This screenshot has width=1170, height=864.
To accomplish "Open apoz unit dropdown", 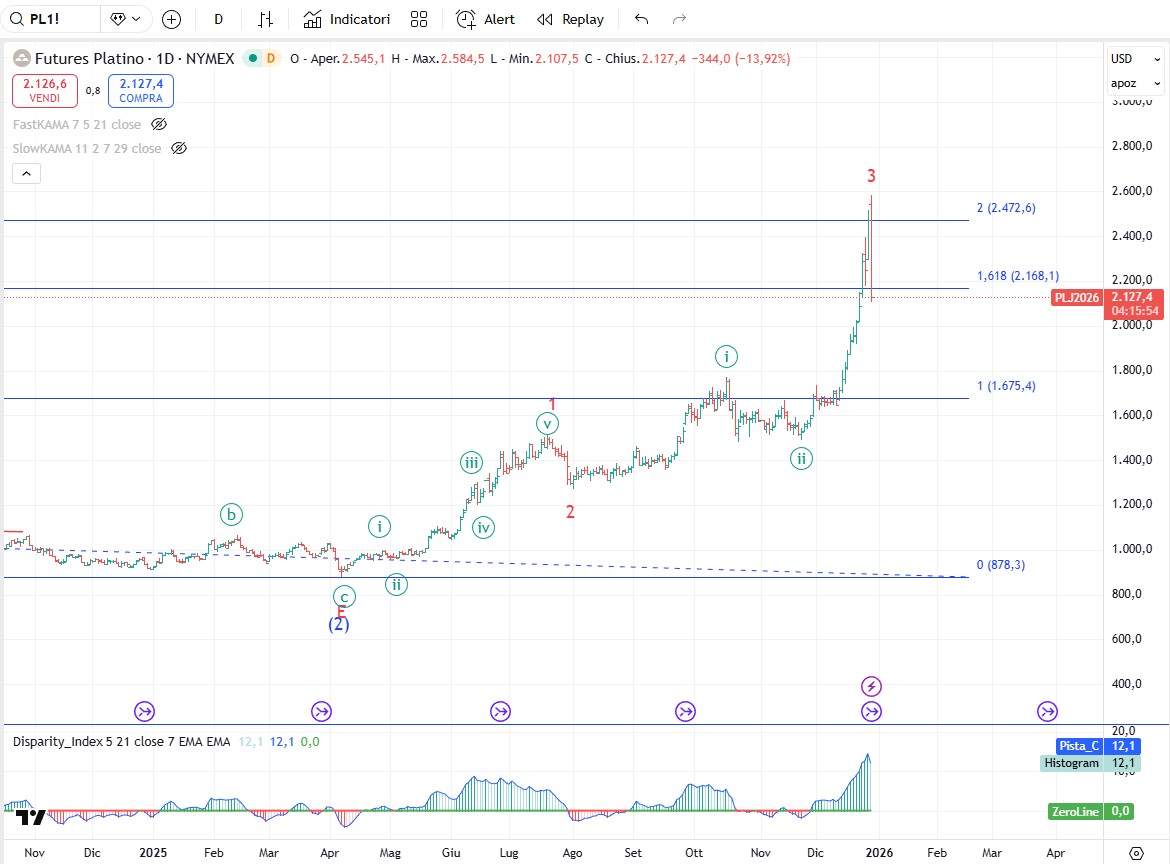I will pos(1136,84).
